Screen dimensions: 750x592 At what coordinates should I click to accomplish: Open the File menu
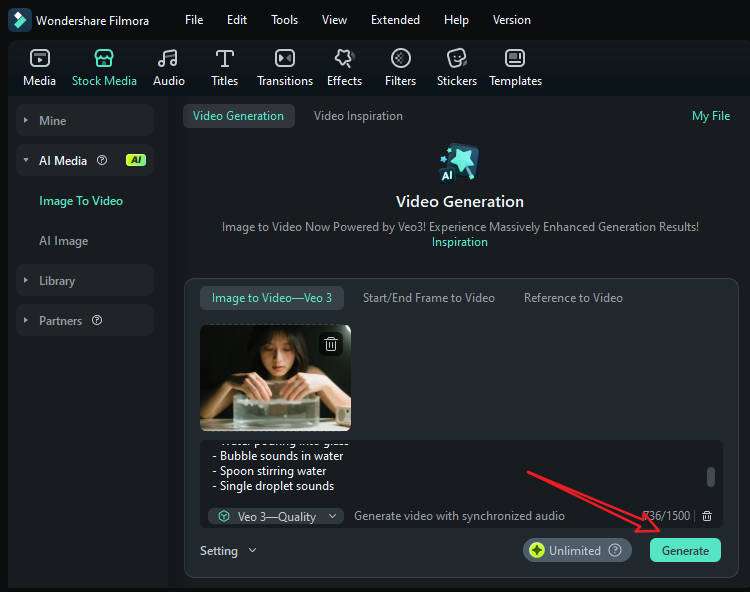(194, 20)
